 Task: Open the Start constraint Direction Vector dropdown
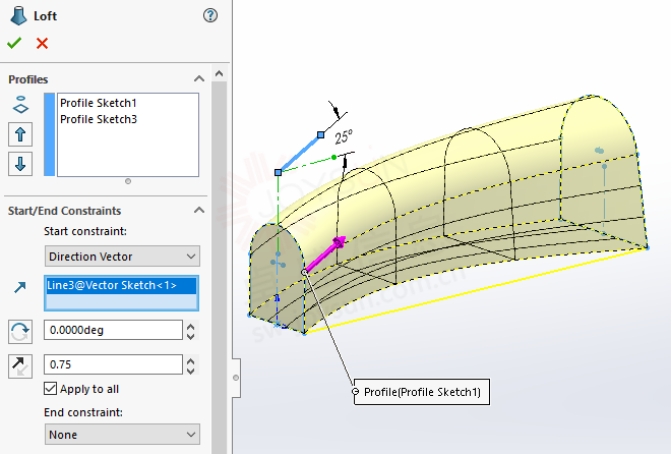[122, 256]
